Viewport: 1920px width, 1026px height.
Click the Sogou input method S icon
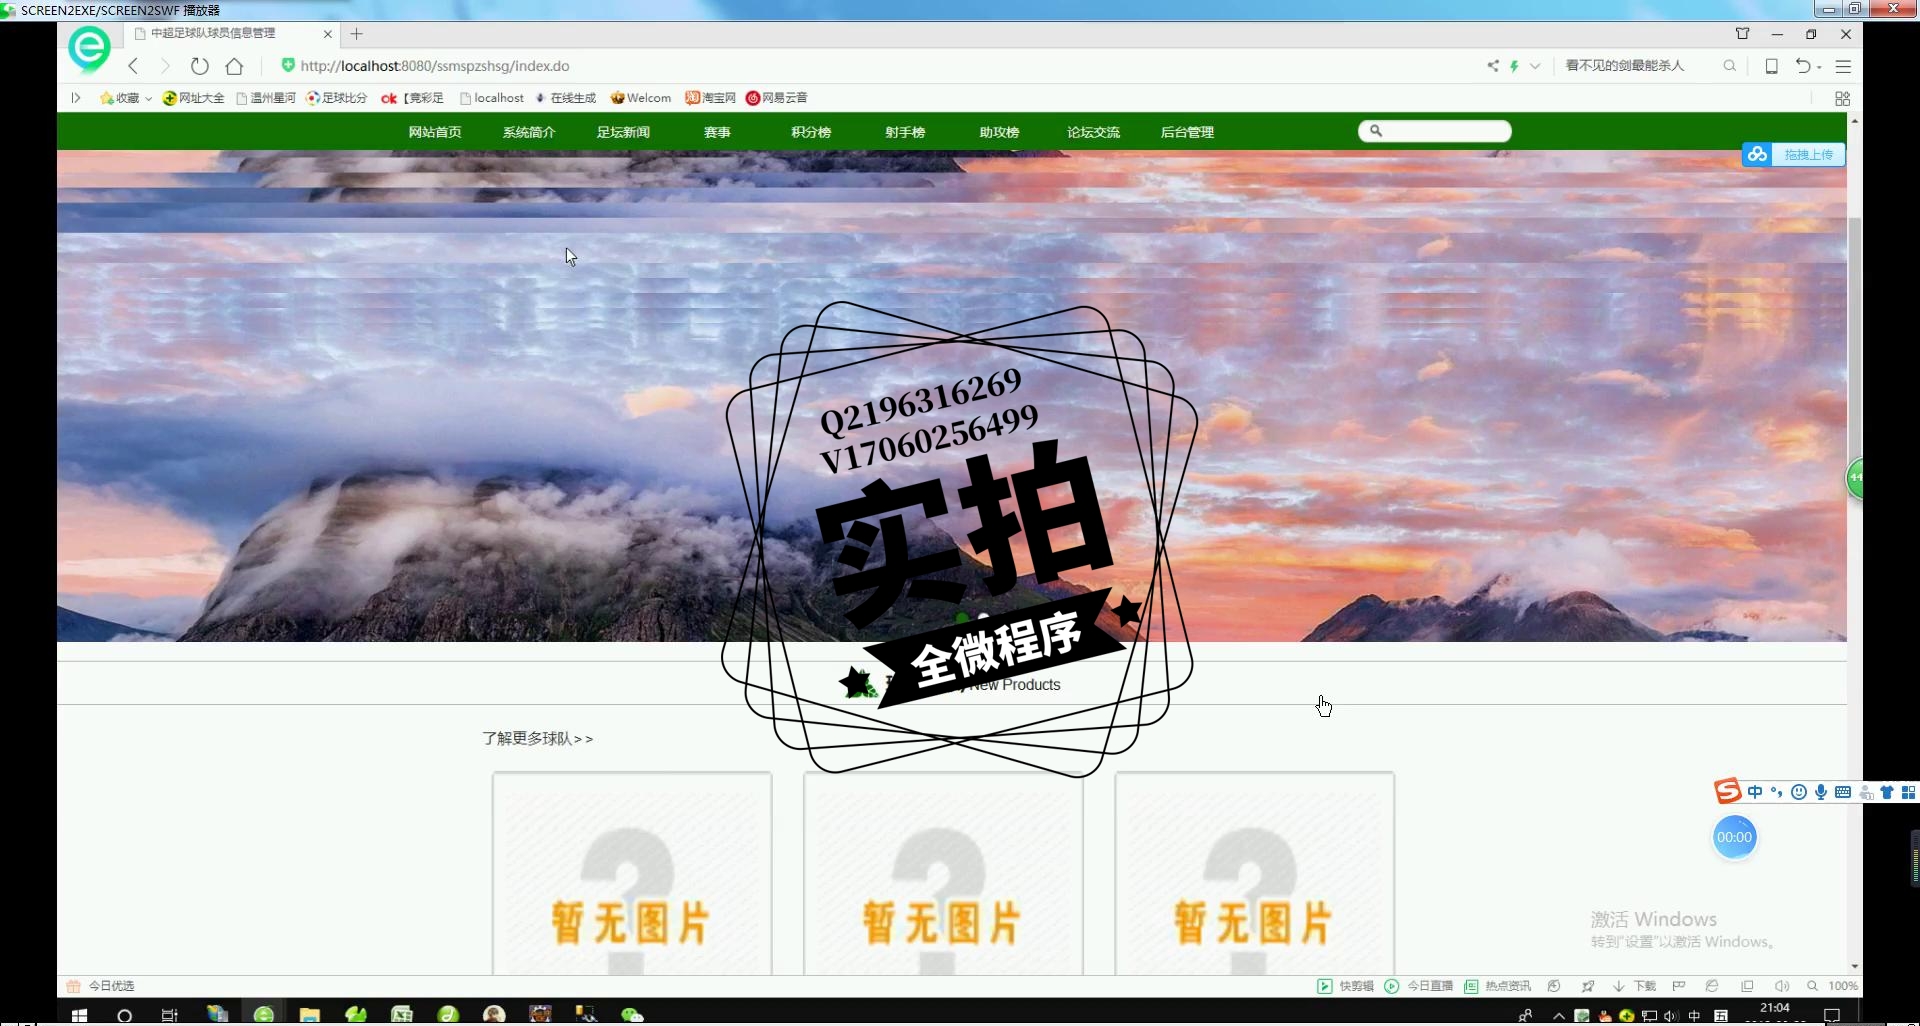coord(1727,791)
